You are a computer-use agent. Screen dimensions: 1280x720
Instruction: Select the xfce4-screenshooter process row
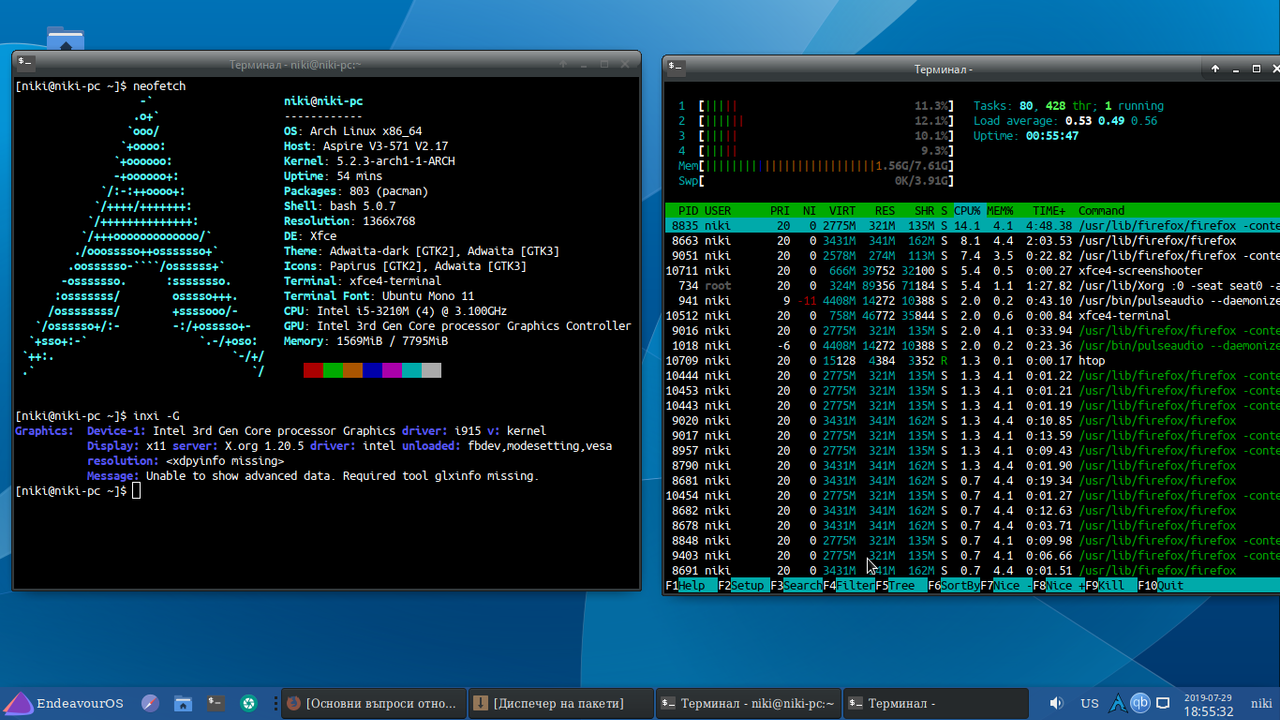972,271
